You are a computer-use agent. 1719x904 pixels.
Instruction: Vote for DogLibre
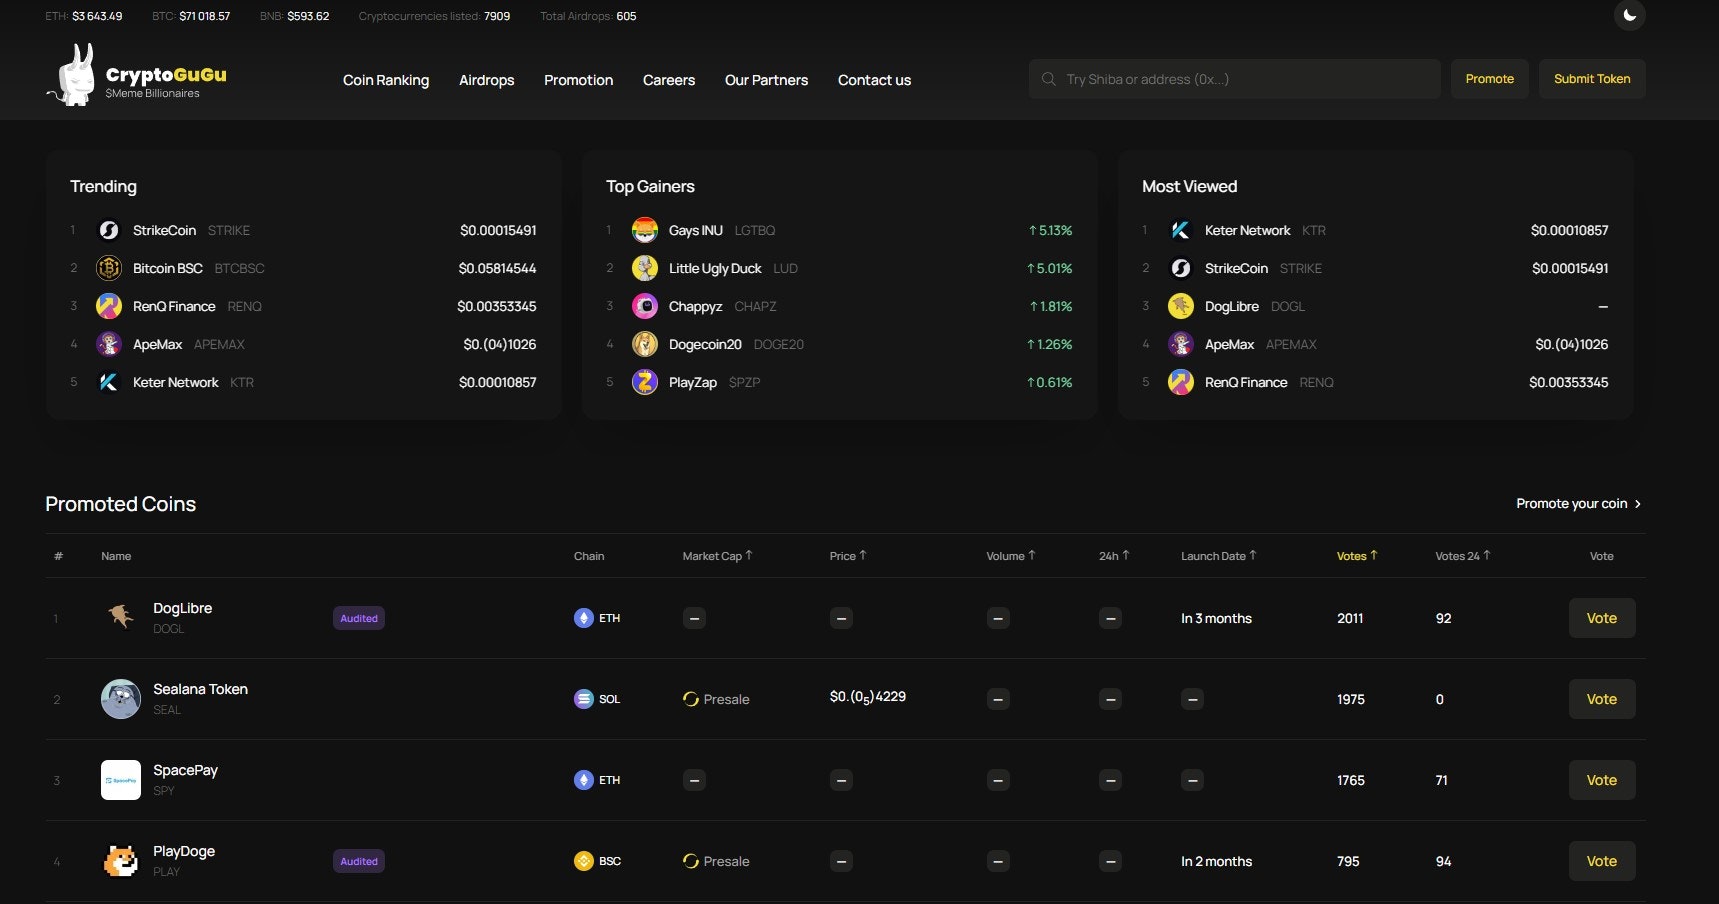1602,618
